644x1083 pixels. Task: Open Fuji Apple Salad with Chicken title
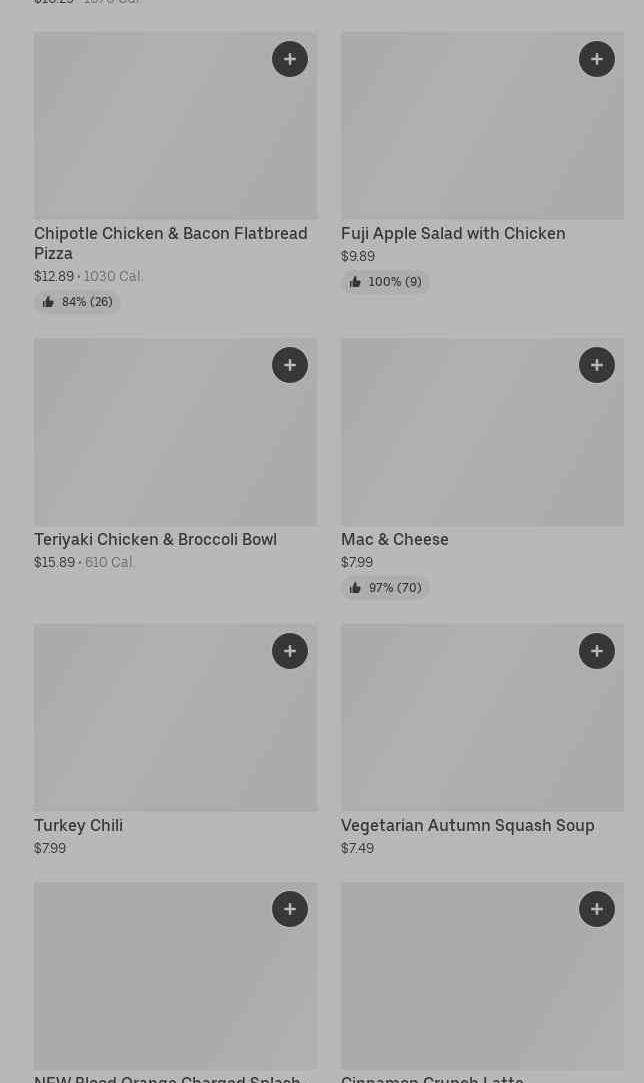pos(453,233)
